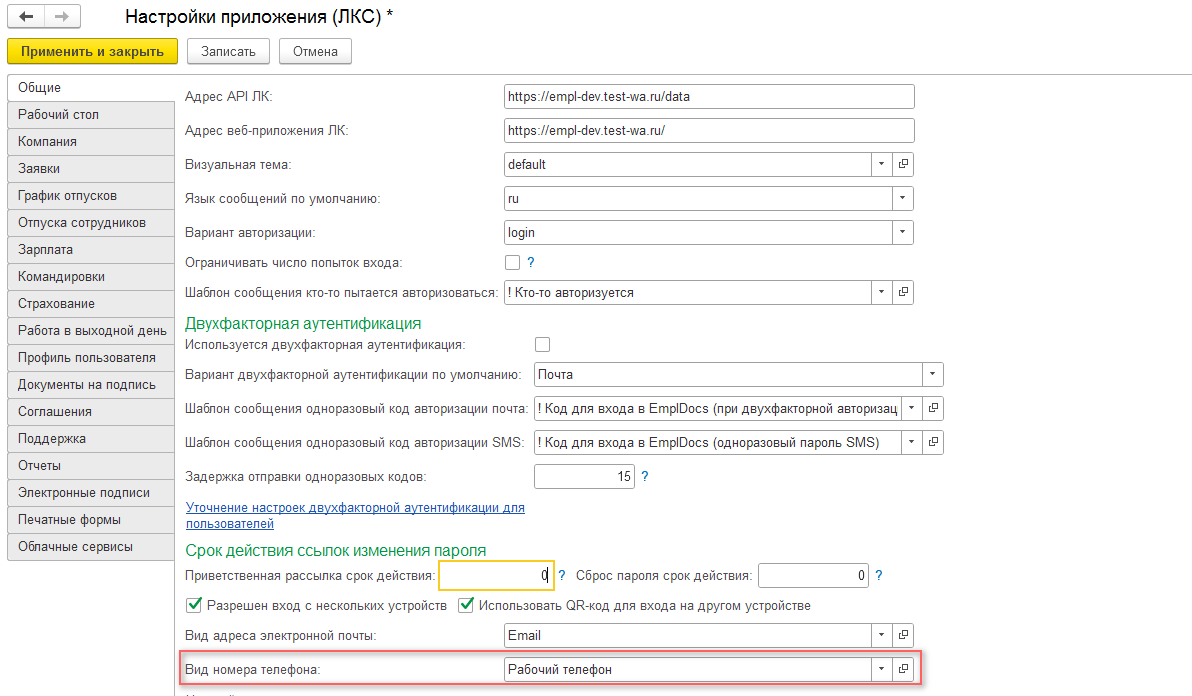Open the Шаблон сообщения кто-то пытается авторизоваться item icon

coord(903,292)
